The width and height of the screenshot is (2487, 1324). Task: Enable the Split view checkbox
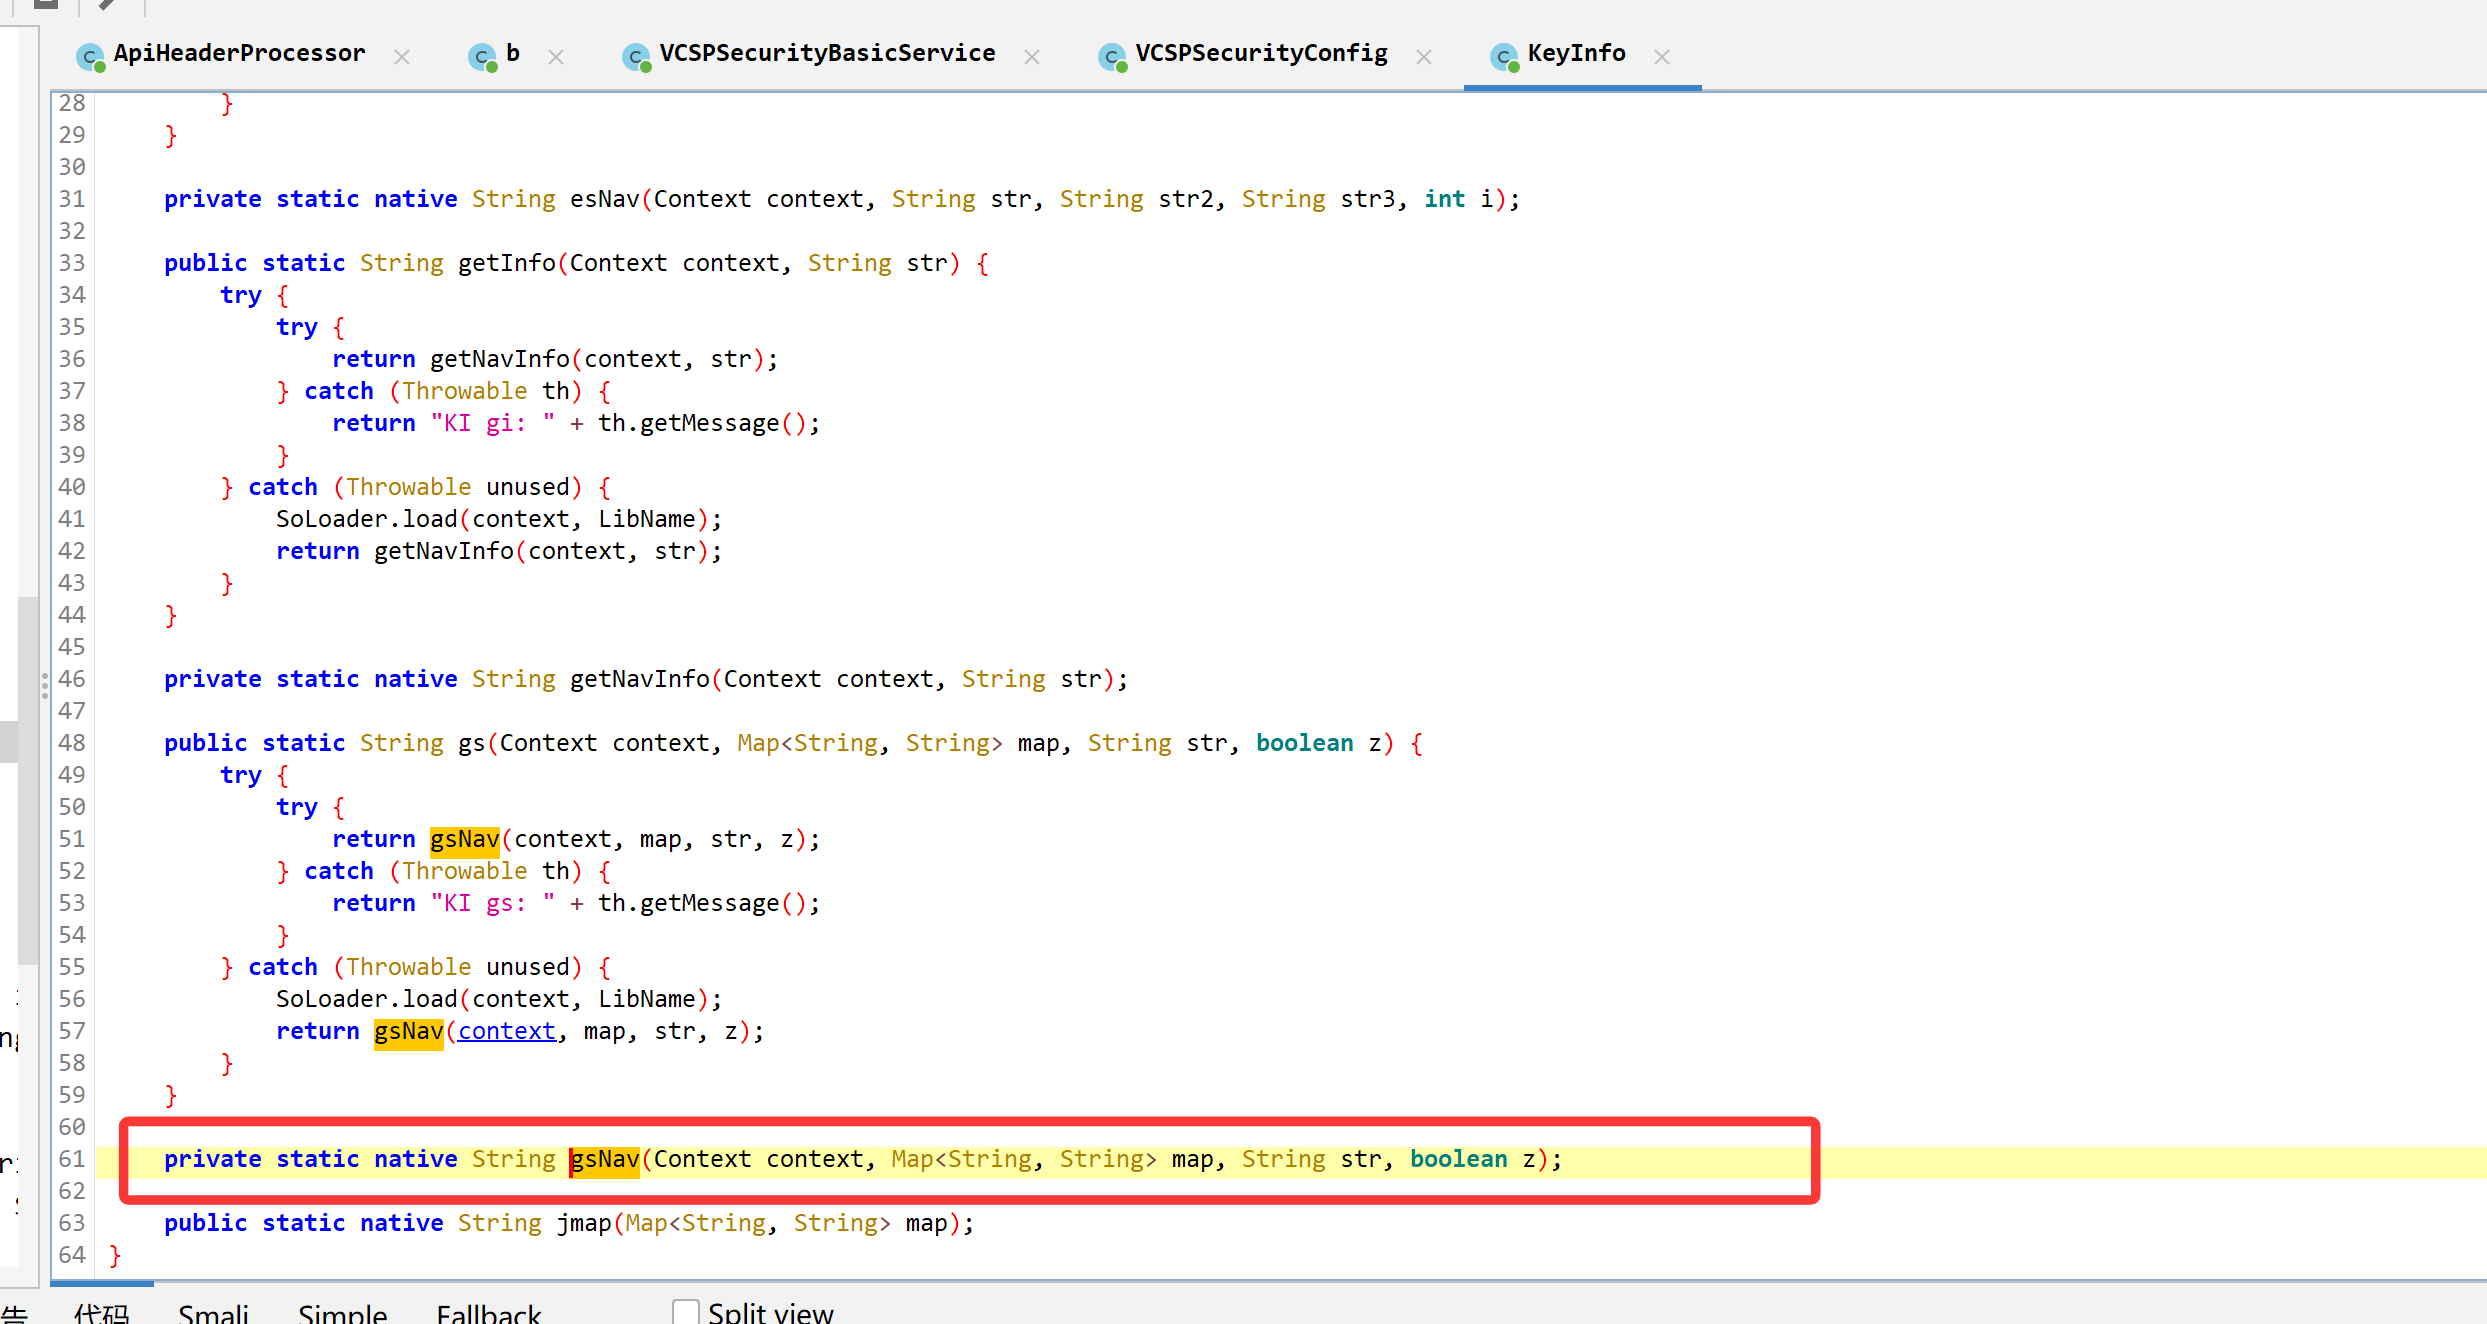(x=686, y=1312)
